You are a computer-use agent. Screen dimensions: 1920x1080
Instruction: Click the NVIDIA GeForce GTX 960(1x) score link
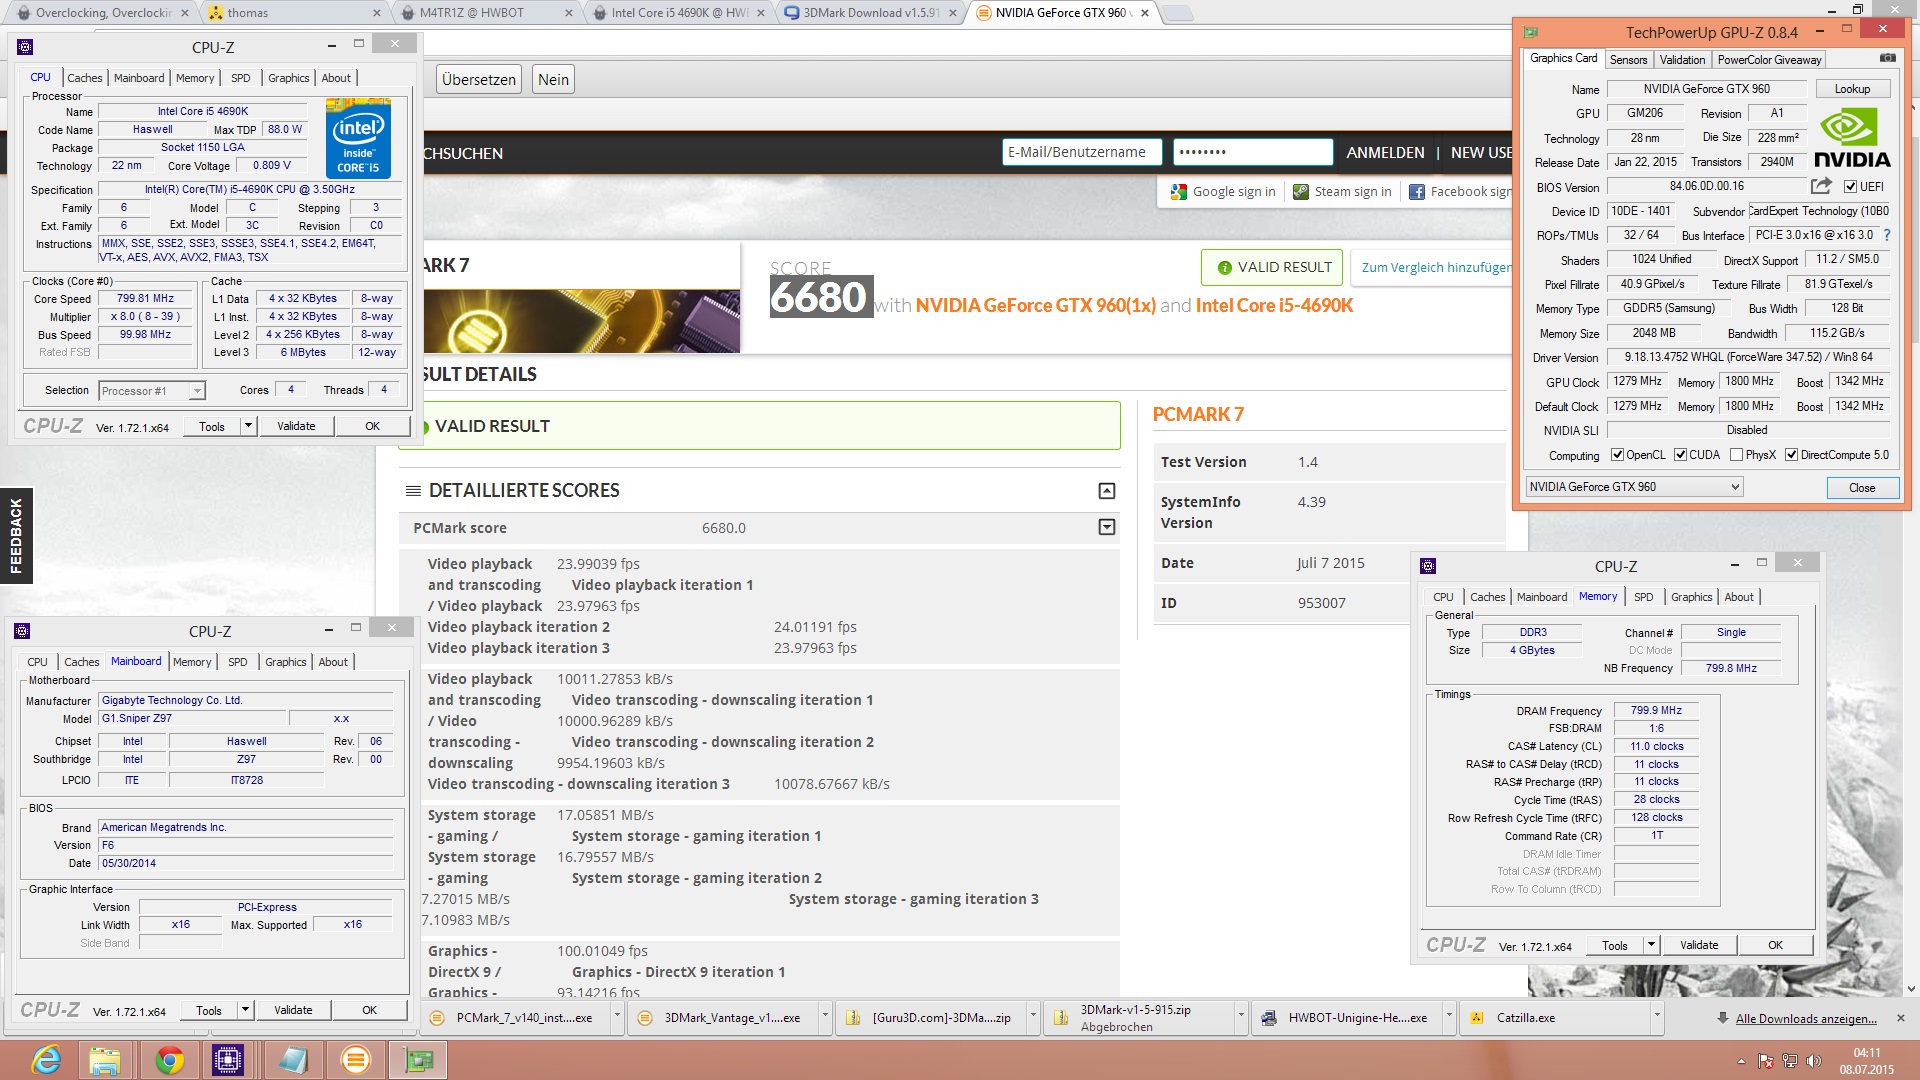[1036, 306]
